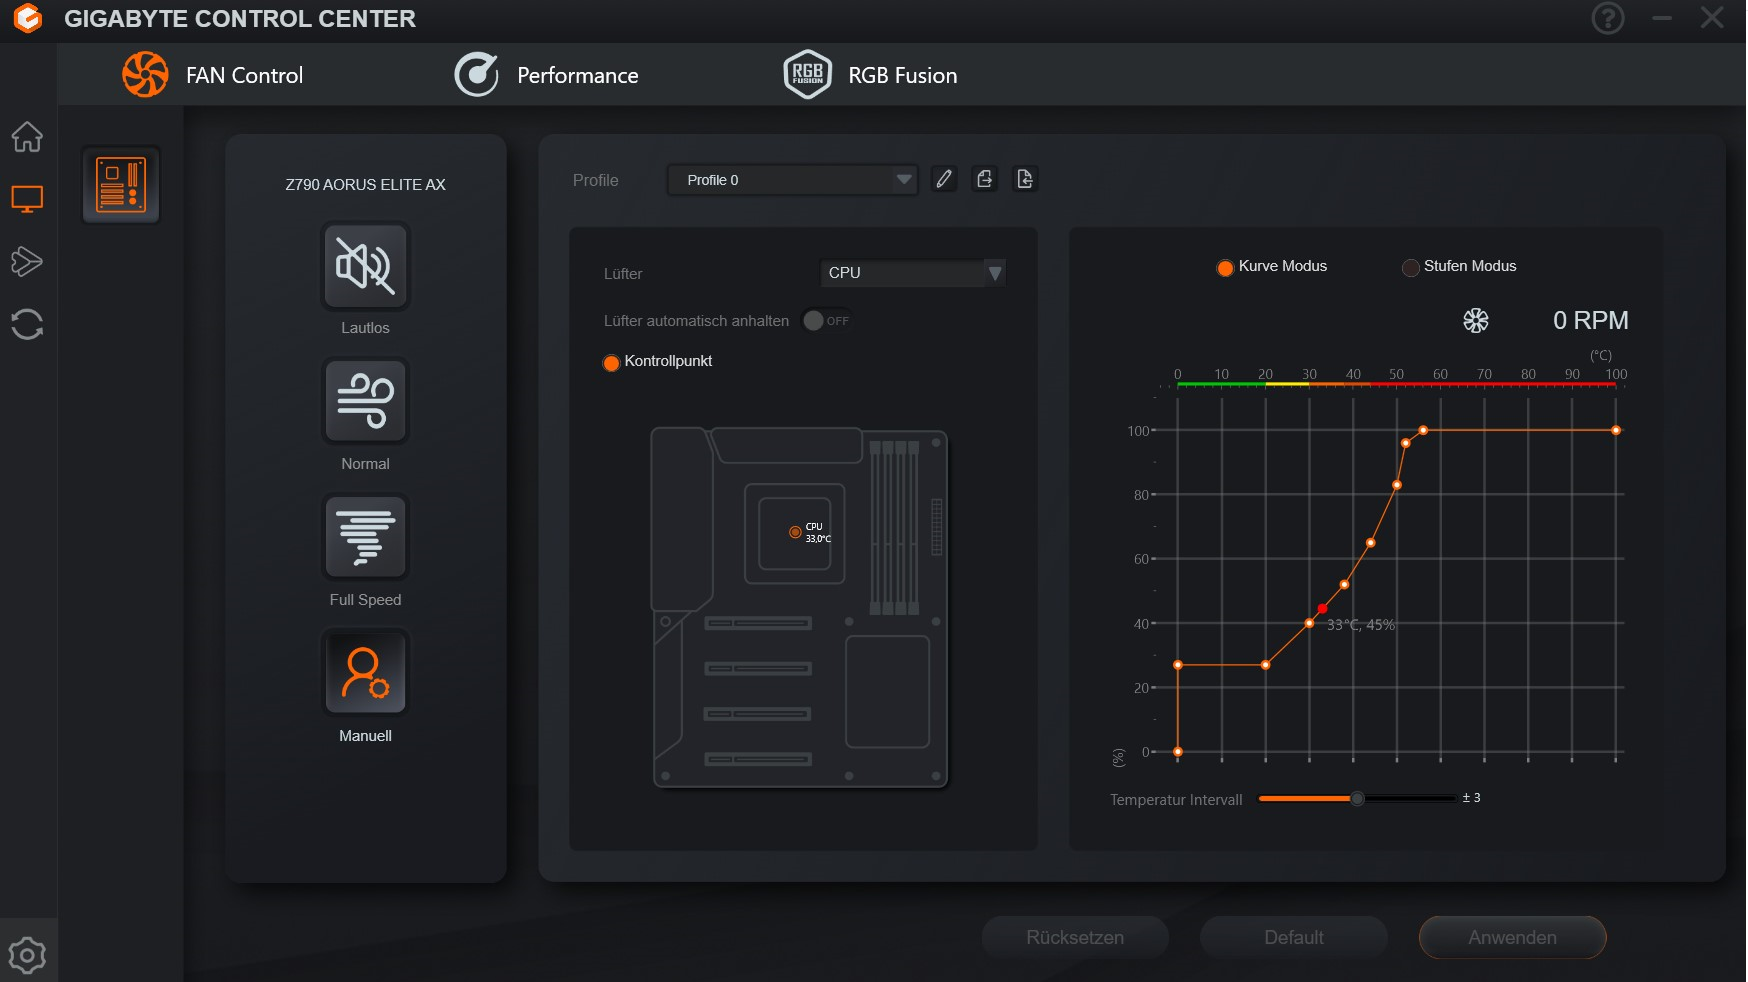Select Kurve Modus radio button
The image size is (1748, 982).
click(x=1224, y=267)
